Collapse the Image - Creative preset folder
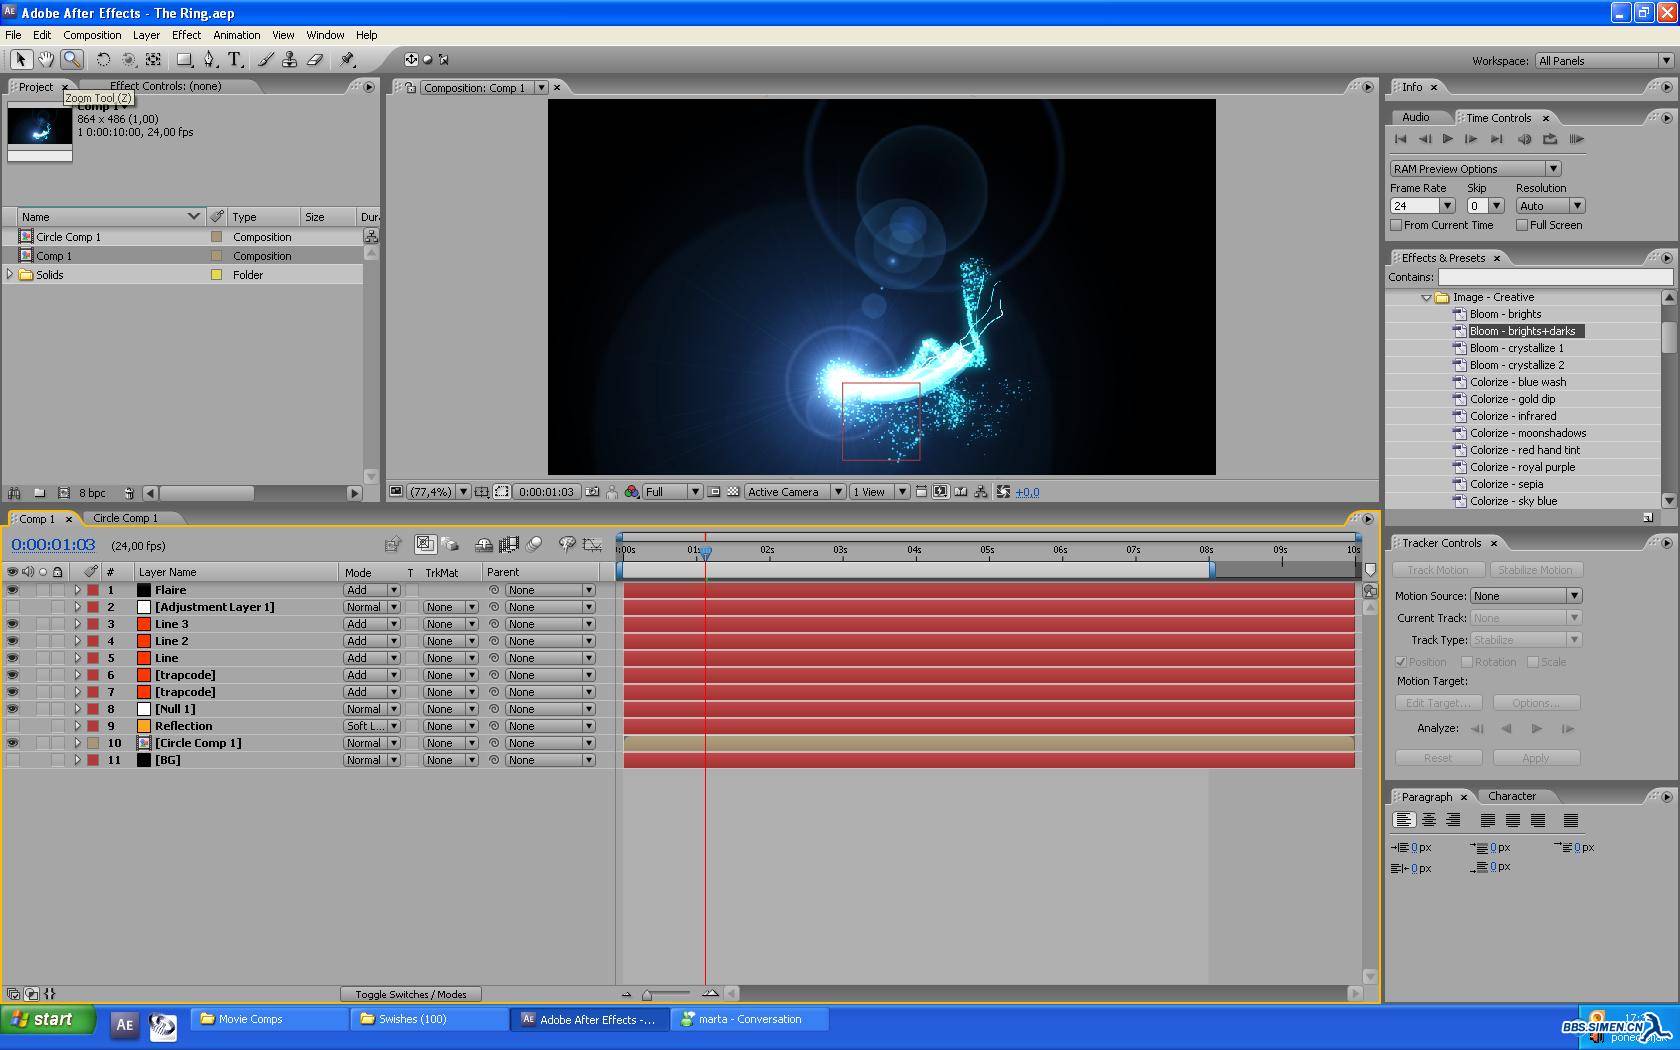The width and height of the screenshot is (1680, 1050). [x=1426, y=297]
